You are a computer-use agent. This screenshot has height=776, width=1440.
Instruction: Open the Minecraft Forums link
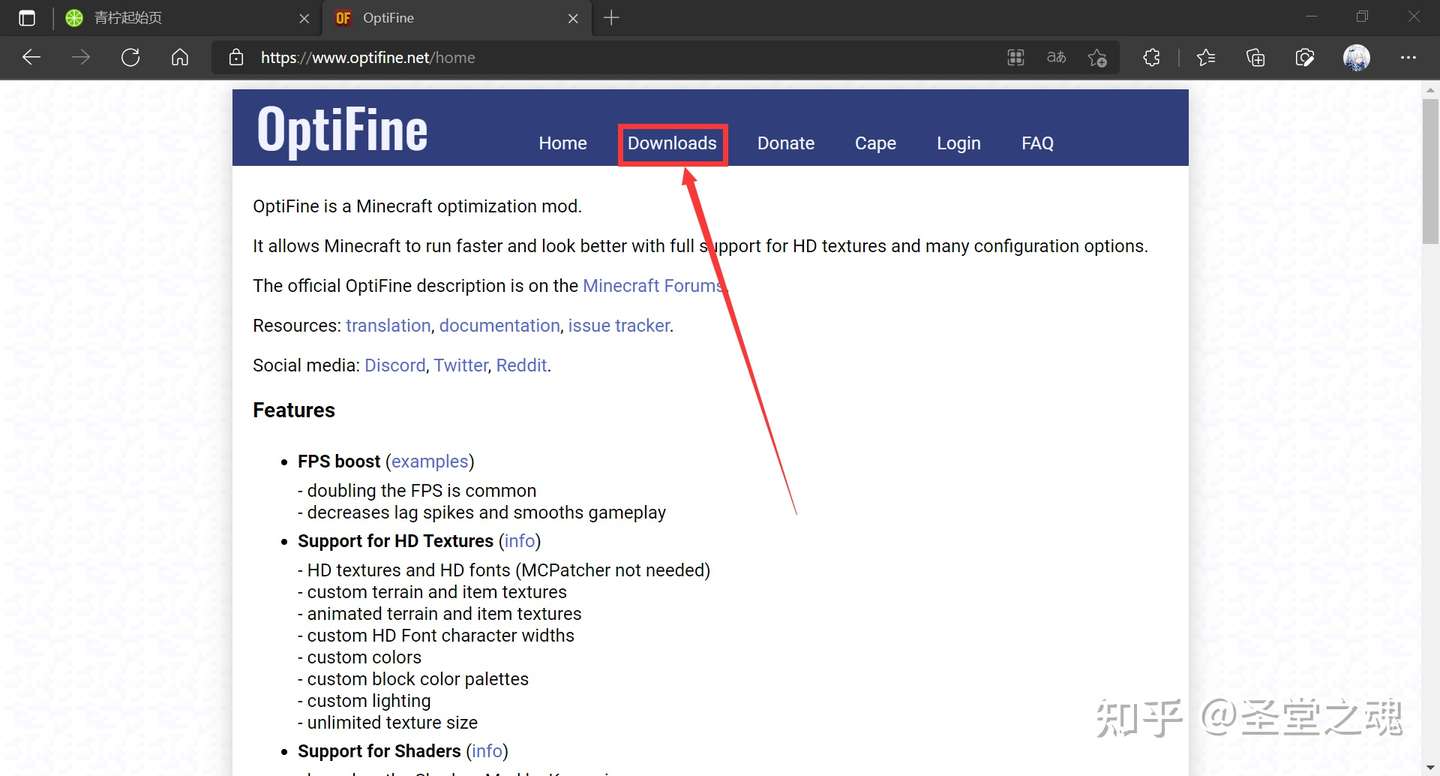652,285
